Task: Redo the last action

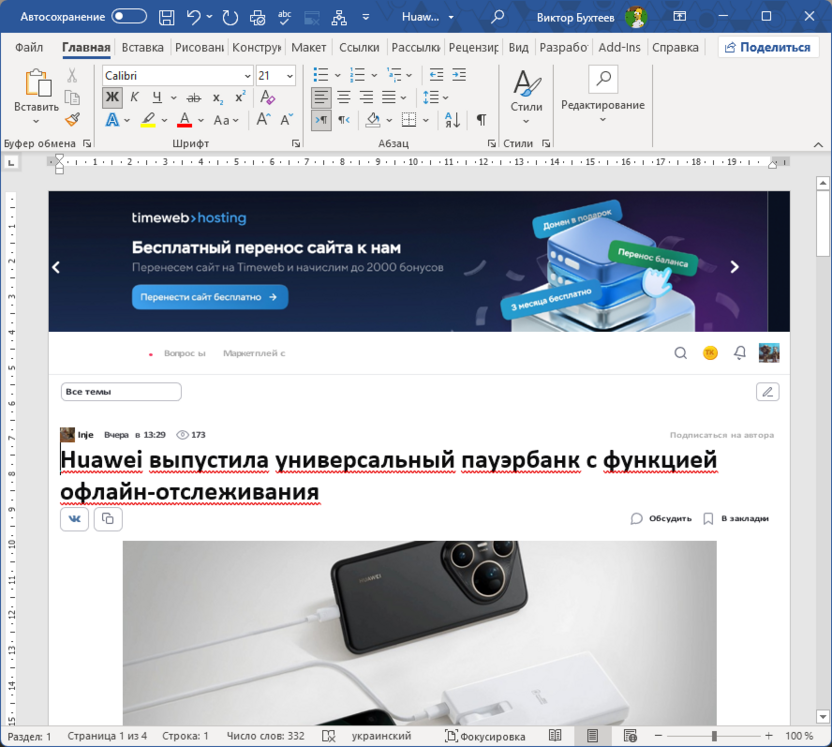Action: pyautogui.click(x=230, y=18)
